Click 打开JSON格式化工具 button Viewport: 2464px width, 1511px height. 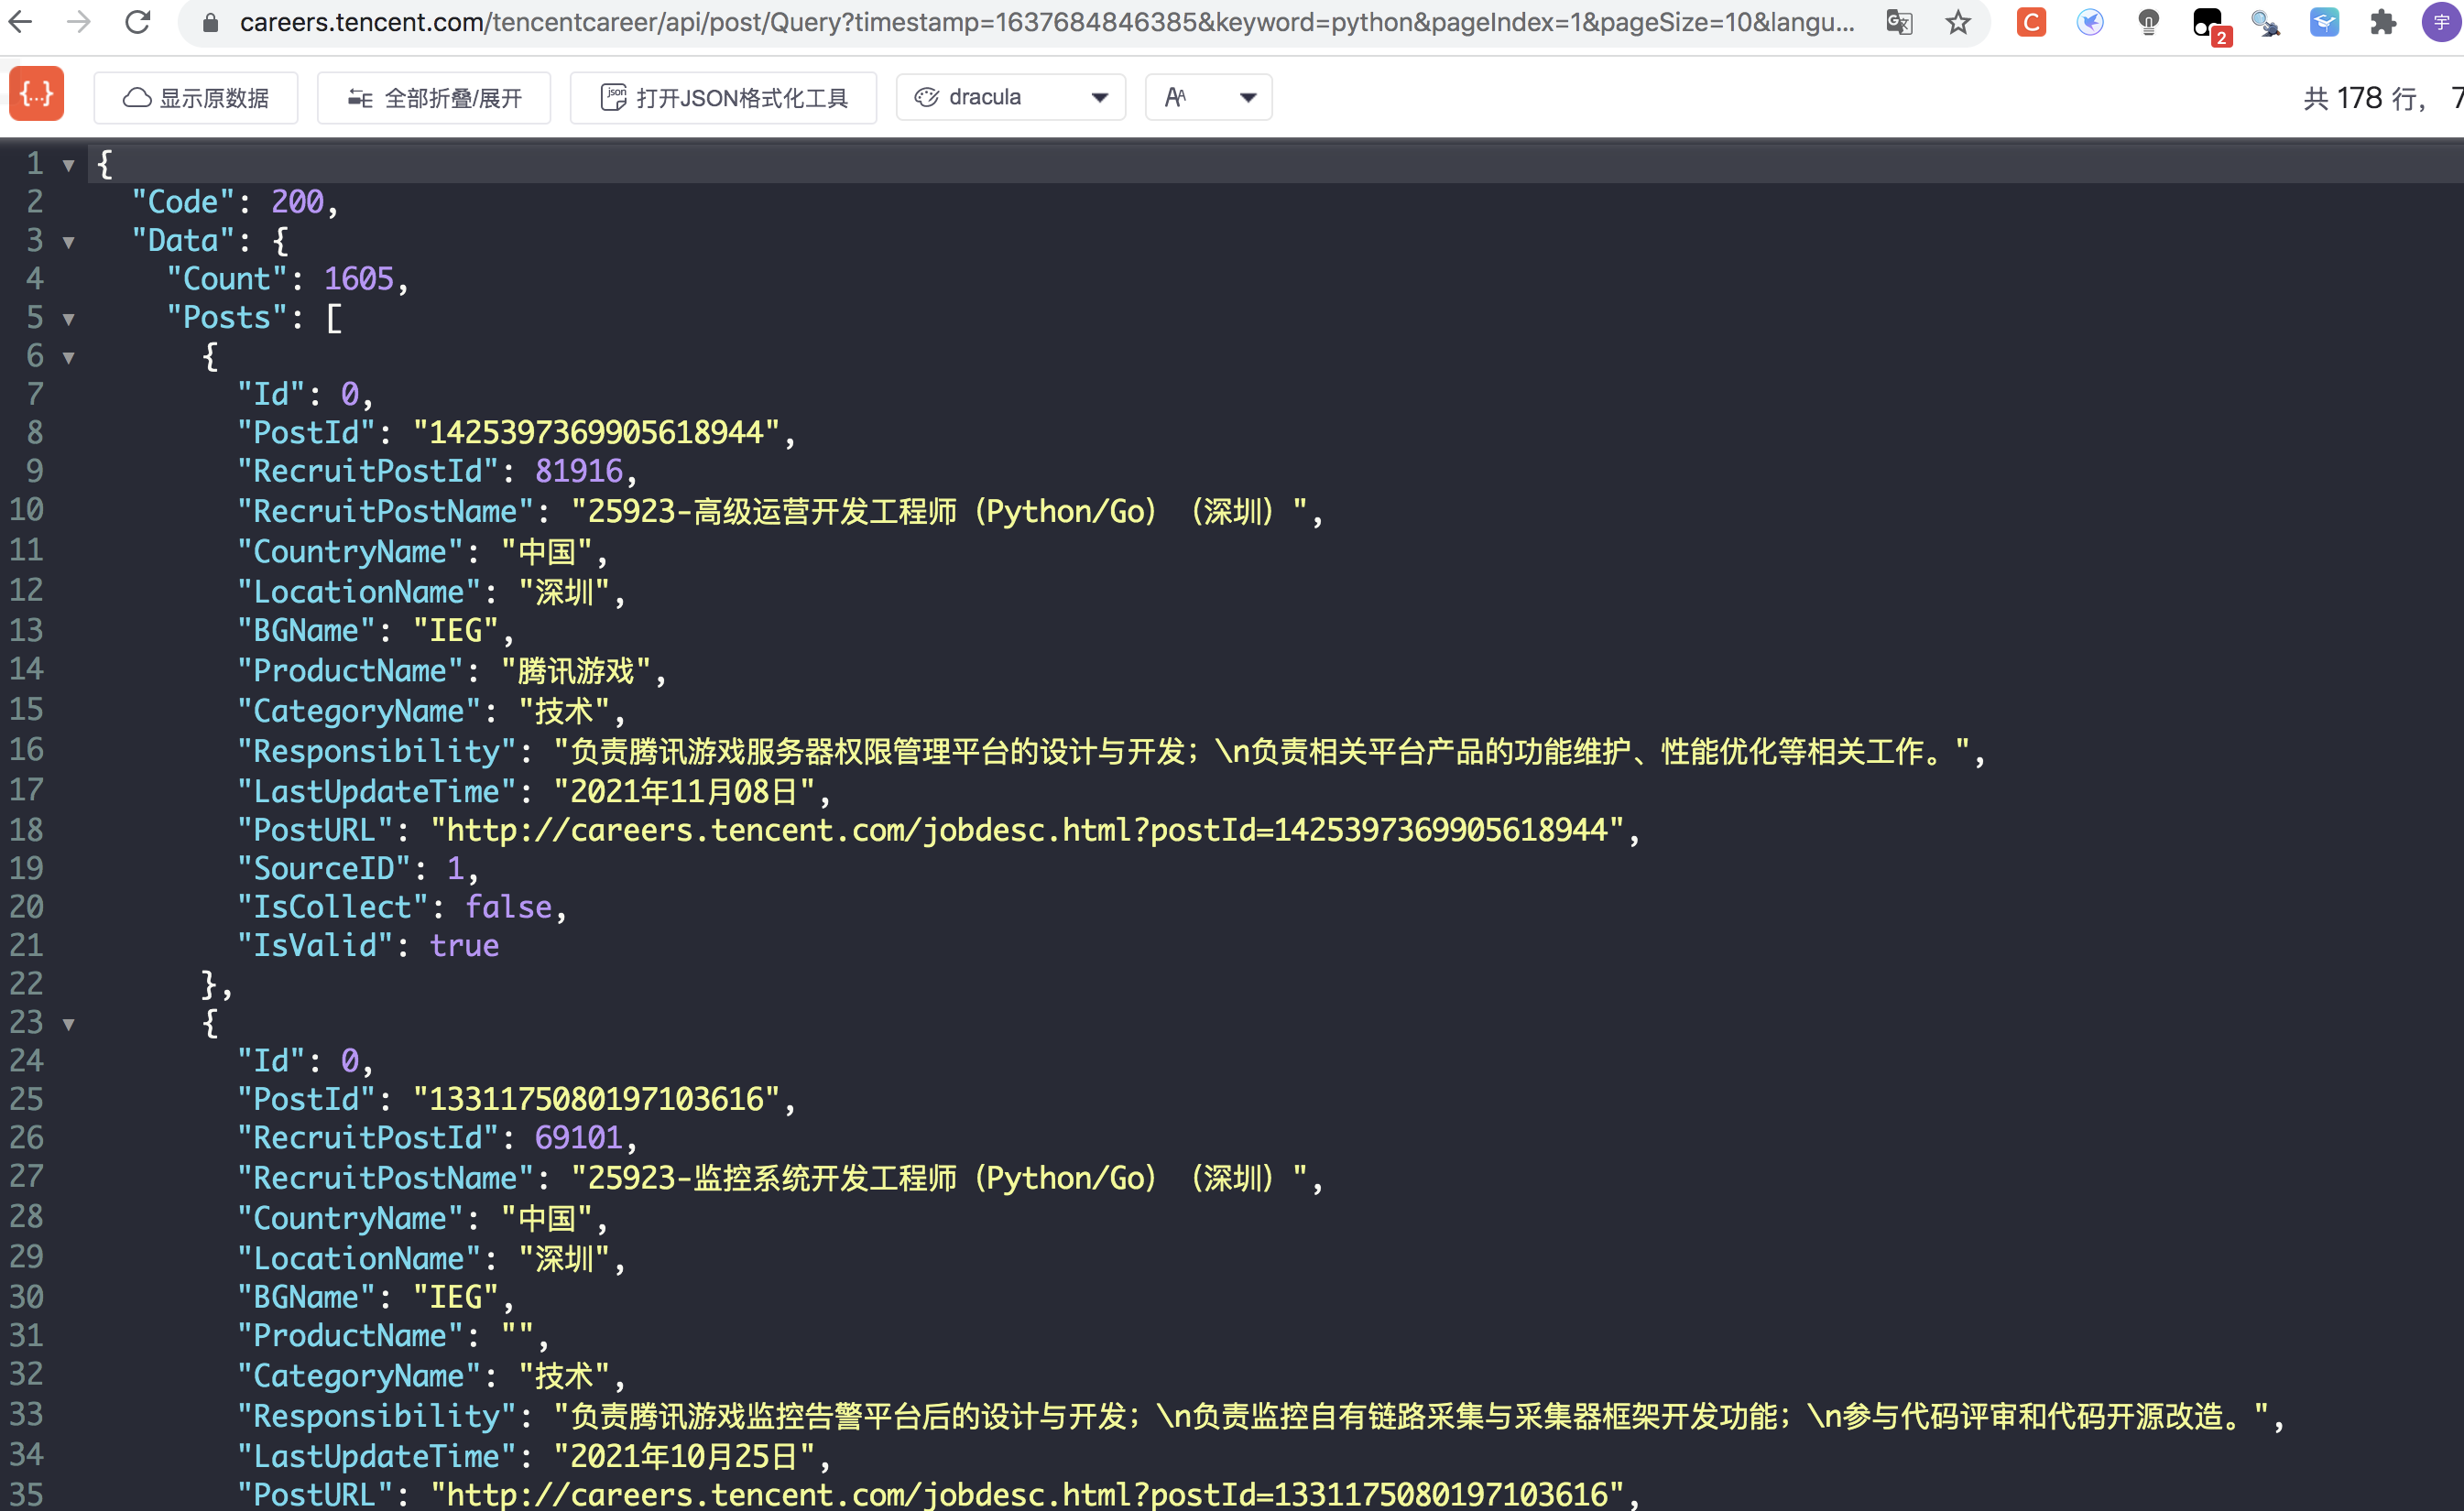(723, 97)
